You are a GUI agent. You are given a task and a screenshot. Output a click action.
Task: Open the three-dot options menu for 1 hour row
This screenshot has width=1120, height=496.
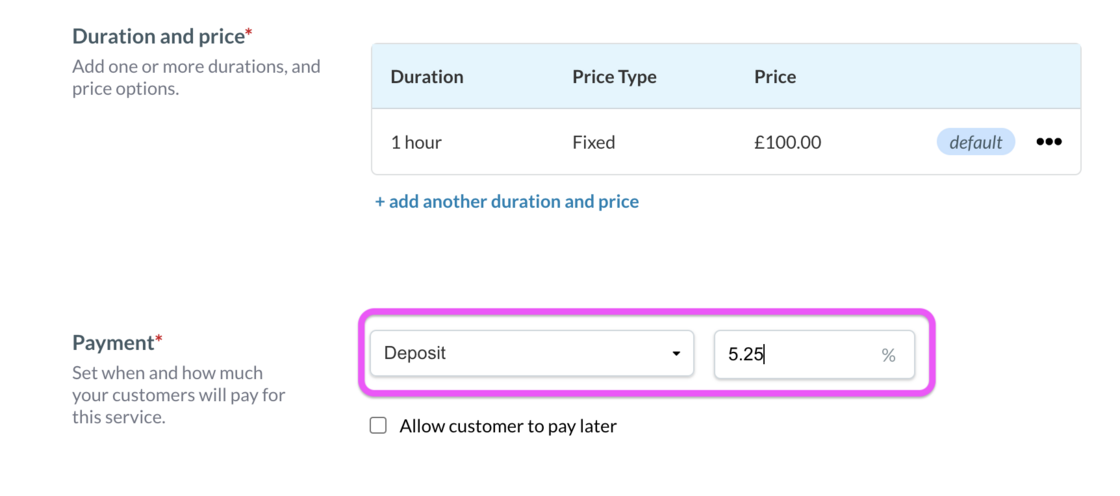pos(1048,142)
